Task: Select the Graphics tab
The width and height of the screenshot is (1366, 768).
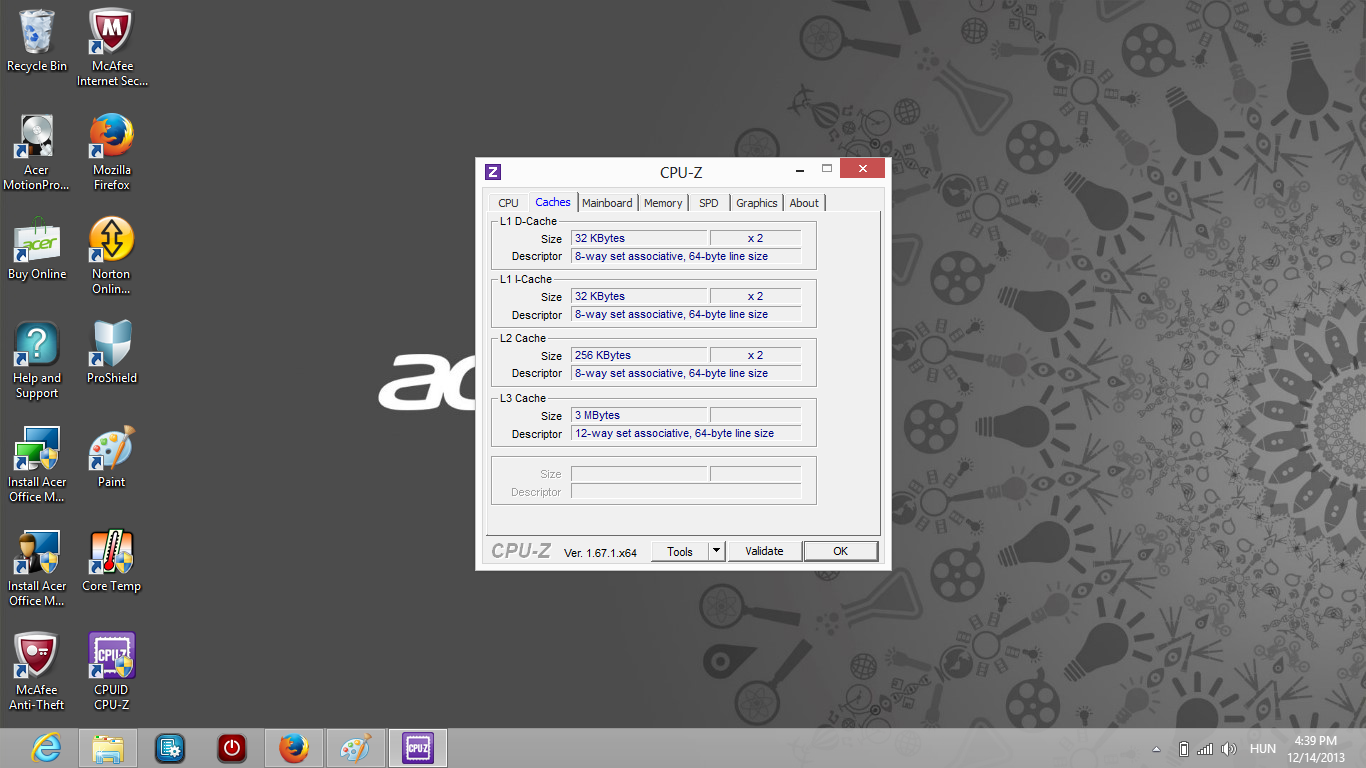Action: coord(757,203)
